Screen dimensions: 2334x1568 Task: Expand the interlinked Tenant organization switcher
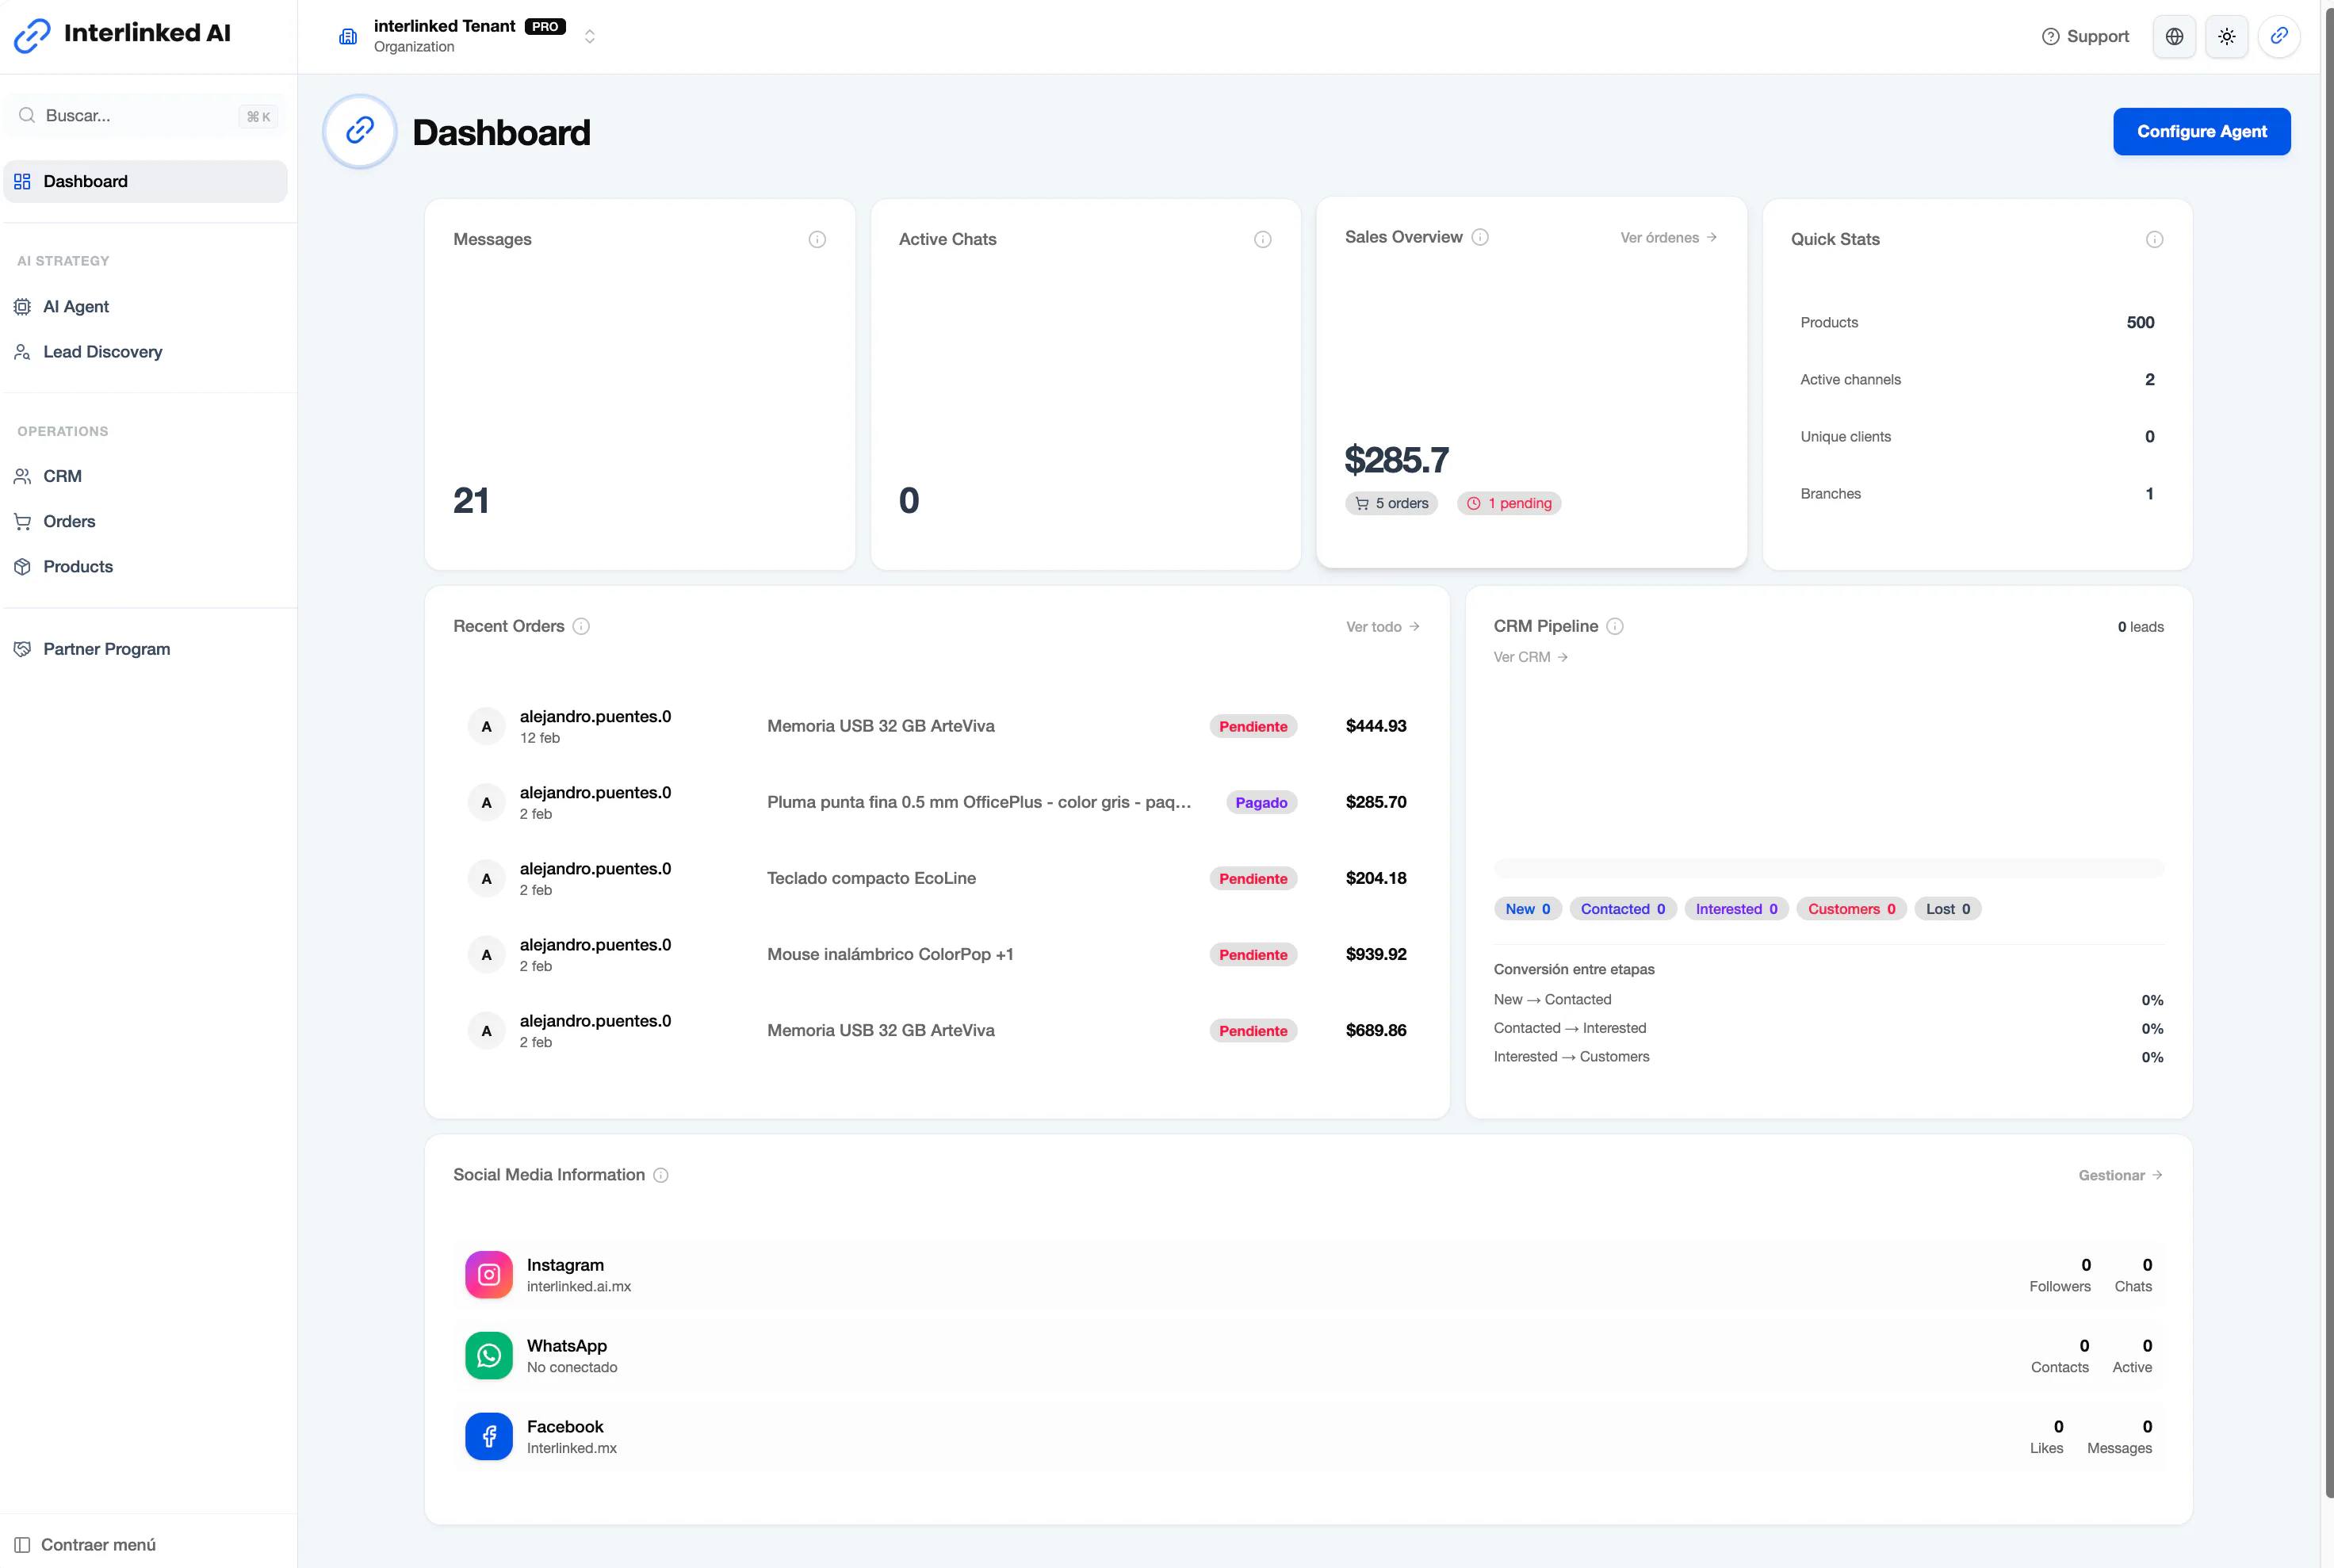click(590, 36)
